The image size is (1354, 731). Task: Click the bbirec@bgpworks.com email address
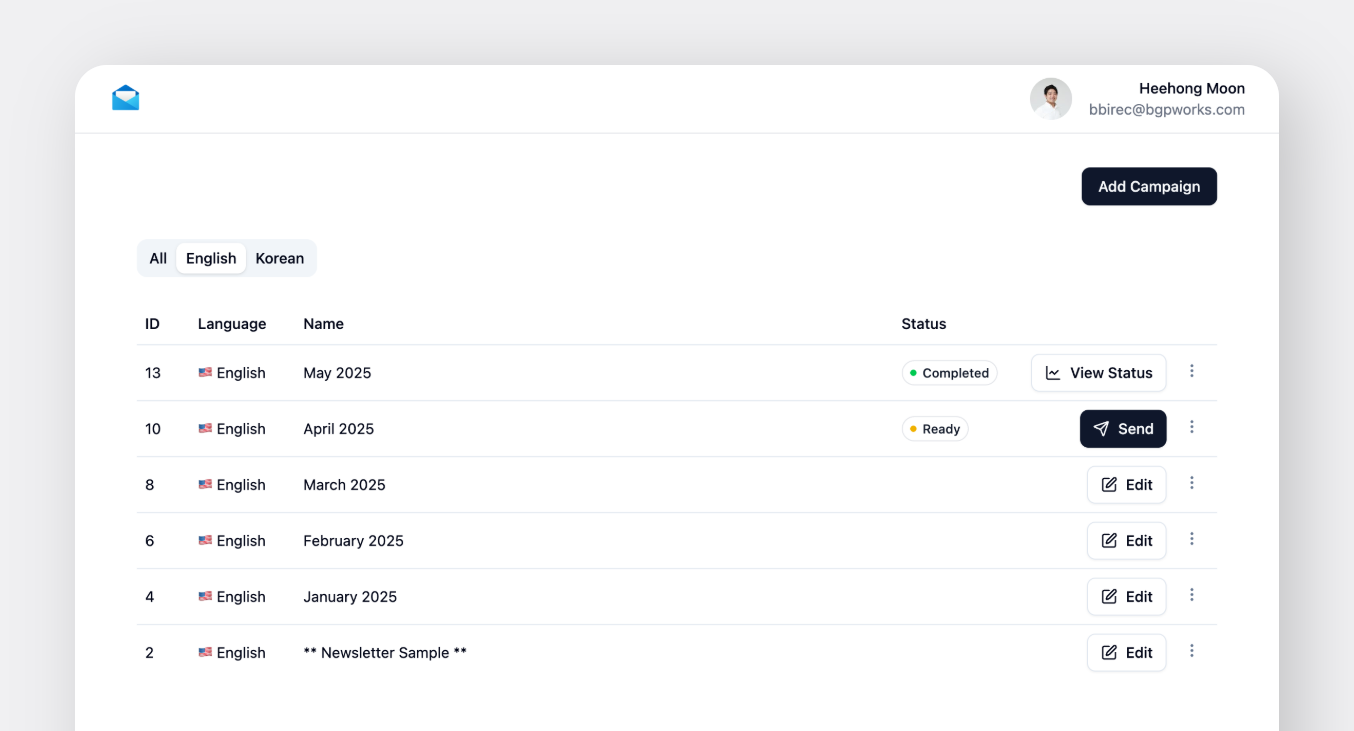click(x=1167, y=110)
